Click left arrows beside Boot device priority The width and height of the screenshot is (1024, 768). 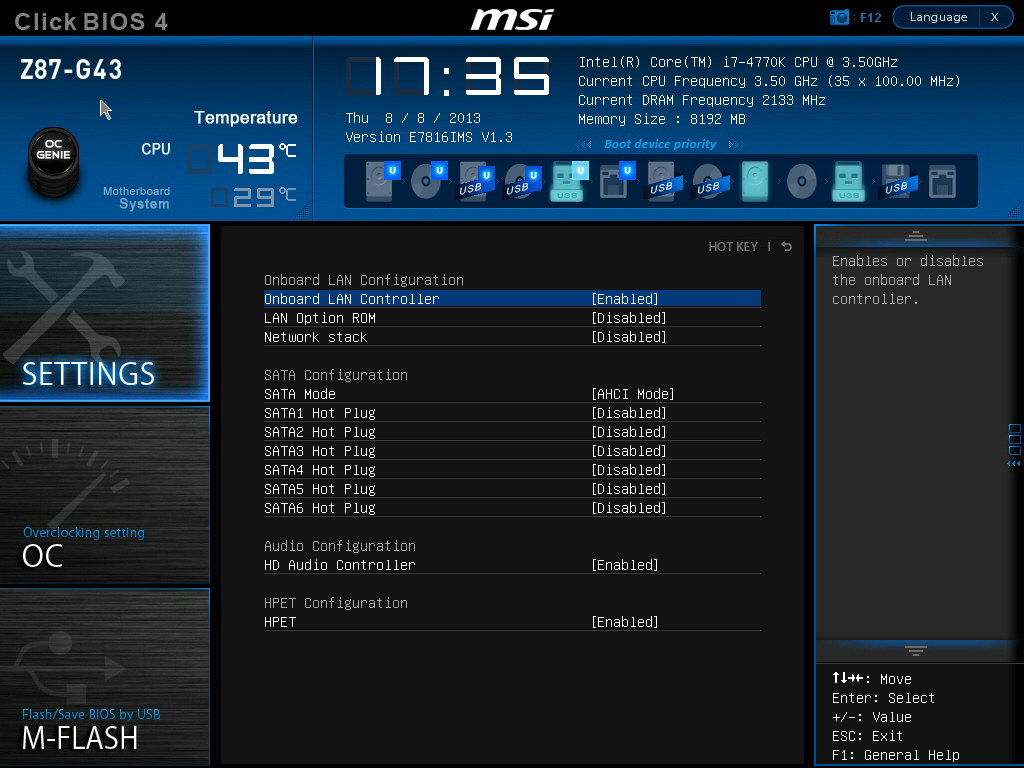[584, 144]
